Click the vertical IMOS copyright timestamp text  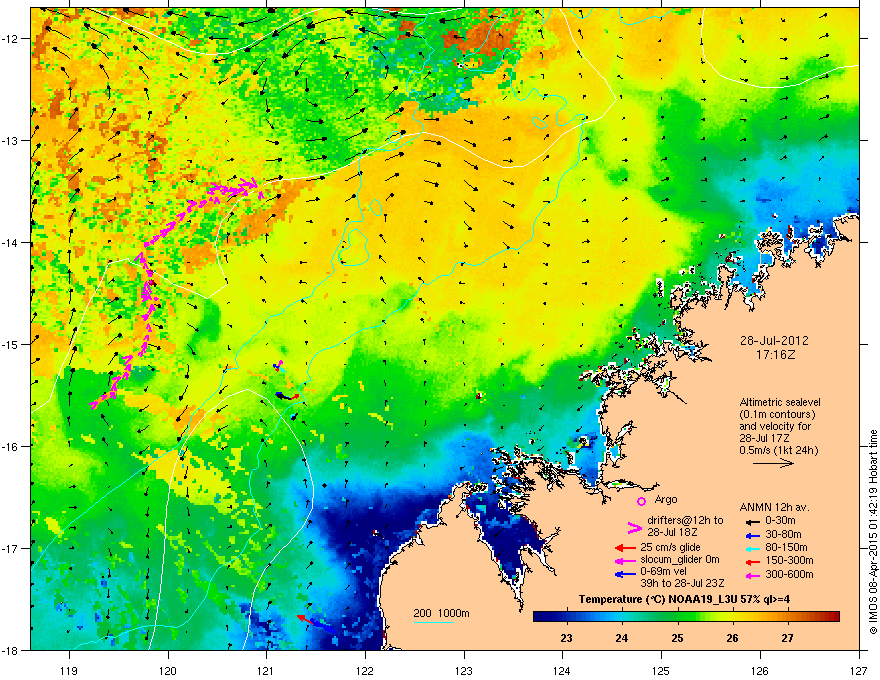(x=873, y=532)
